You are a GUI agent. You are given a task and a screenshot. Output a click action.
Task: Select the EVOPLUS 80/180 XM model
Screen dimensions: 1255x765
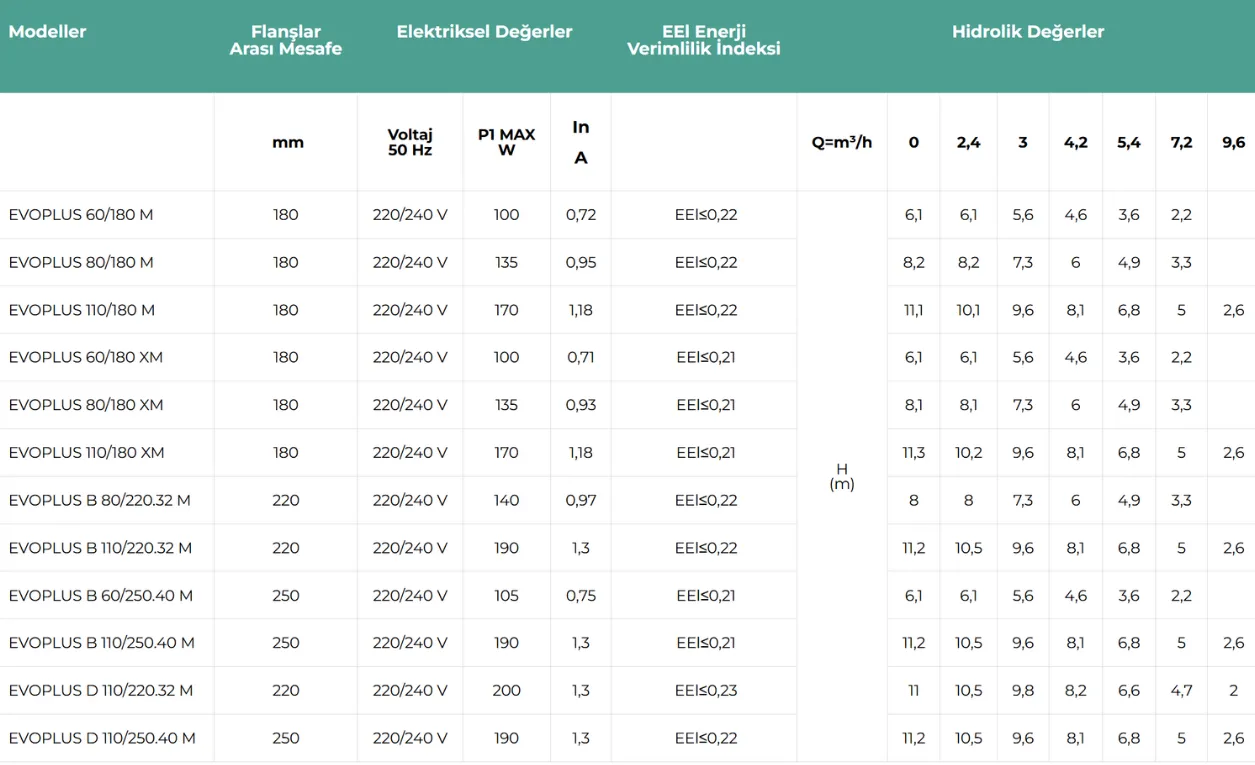tap(86, 405)
